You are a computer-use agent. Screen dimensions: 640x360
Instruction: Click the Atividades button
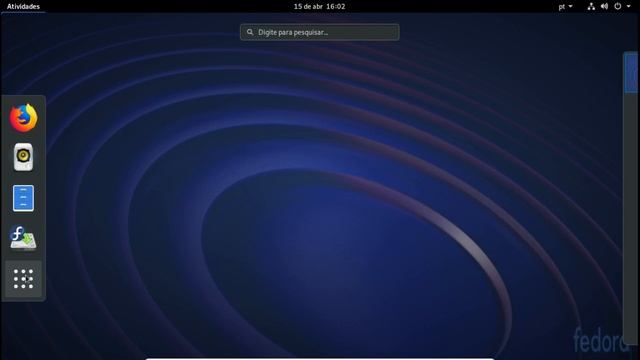[x=23, y=7]
